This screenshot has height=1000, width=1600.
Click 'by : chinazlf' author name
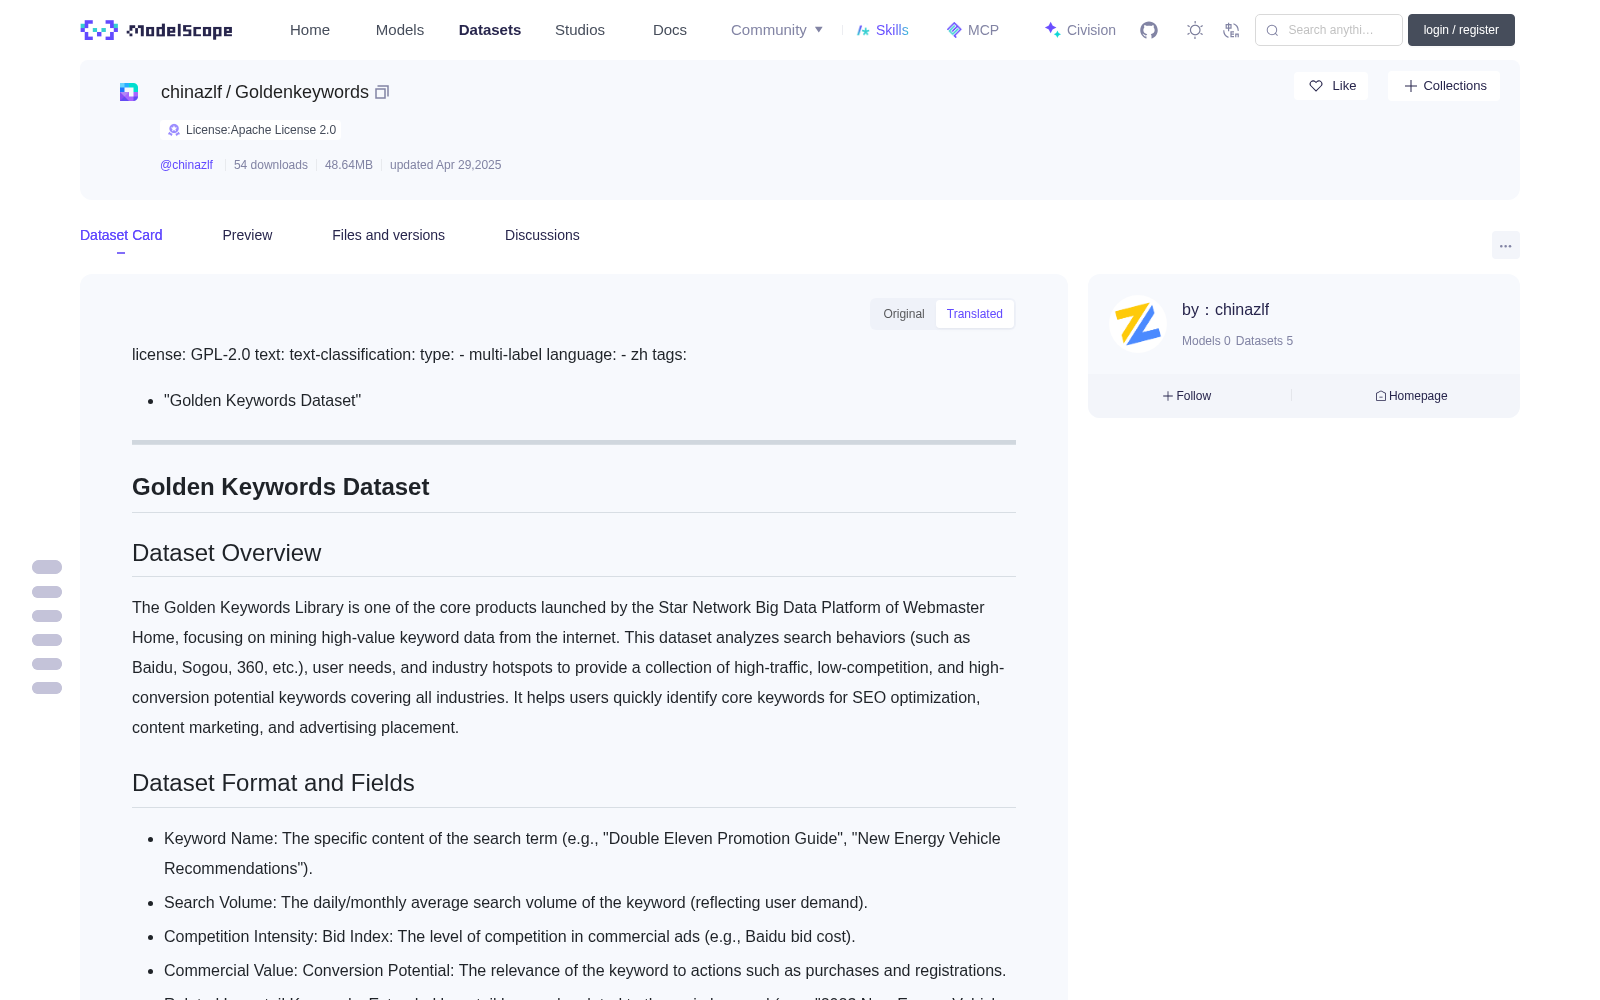coord(1226,310)
